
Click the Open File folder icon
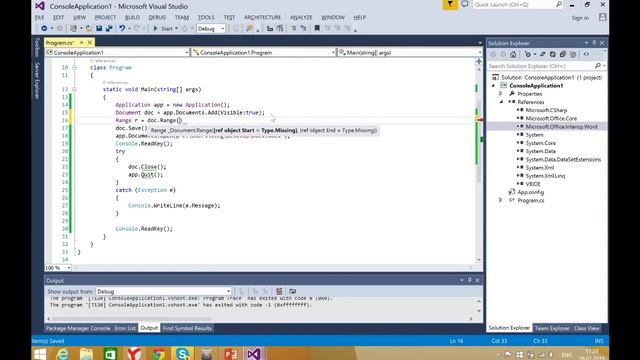[89, 28]
